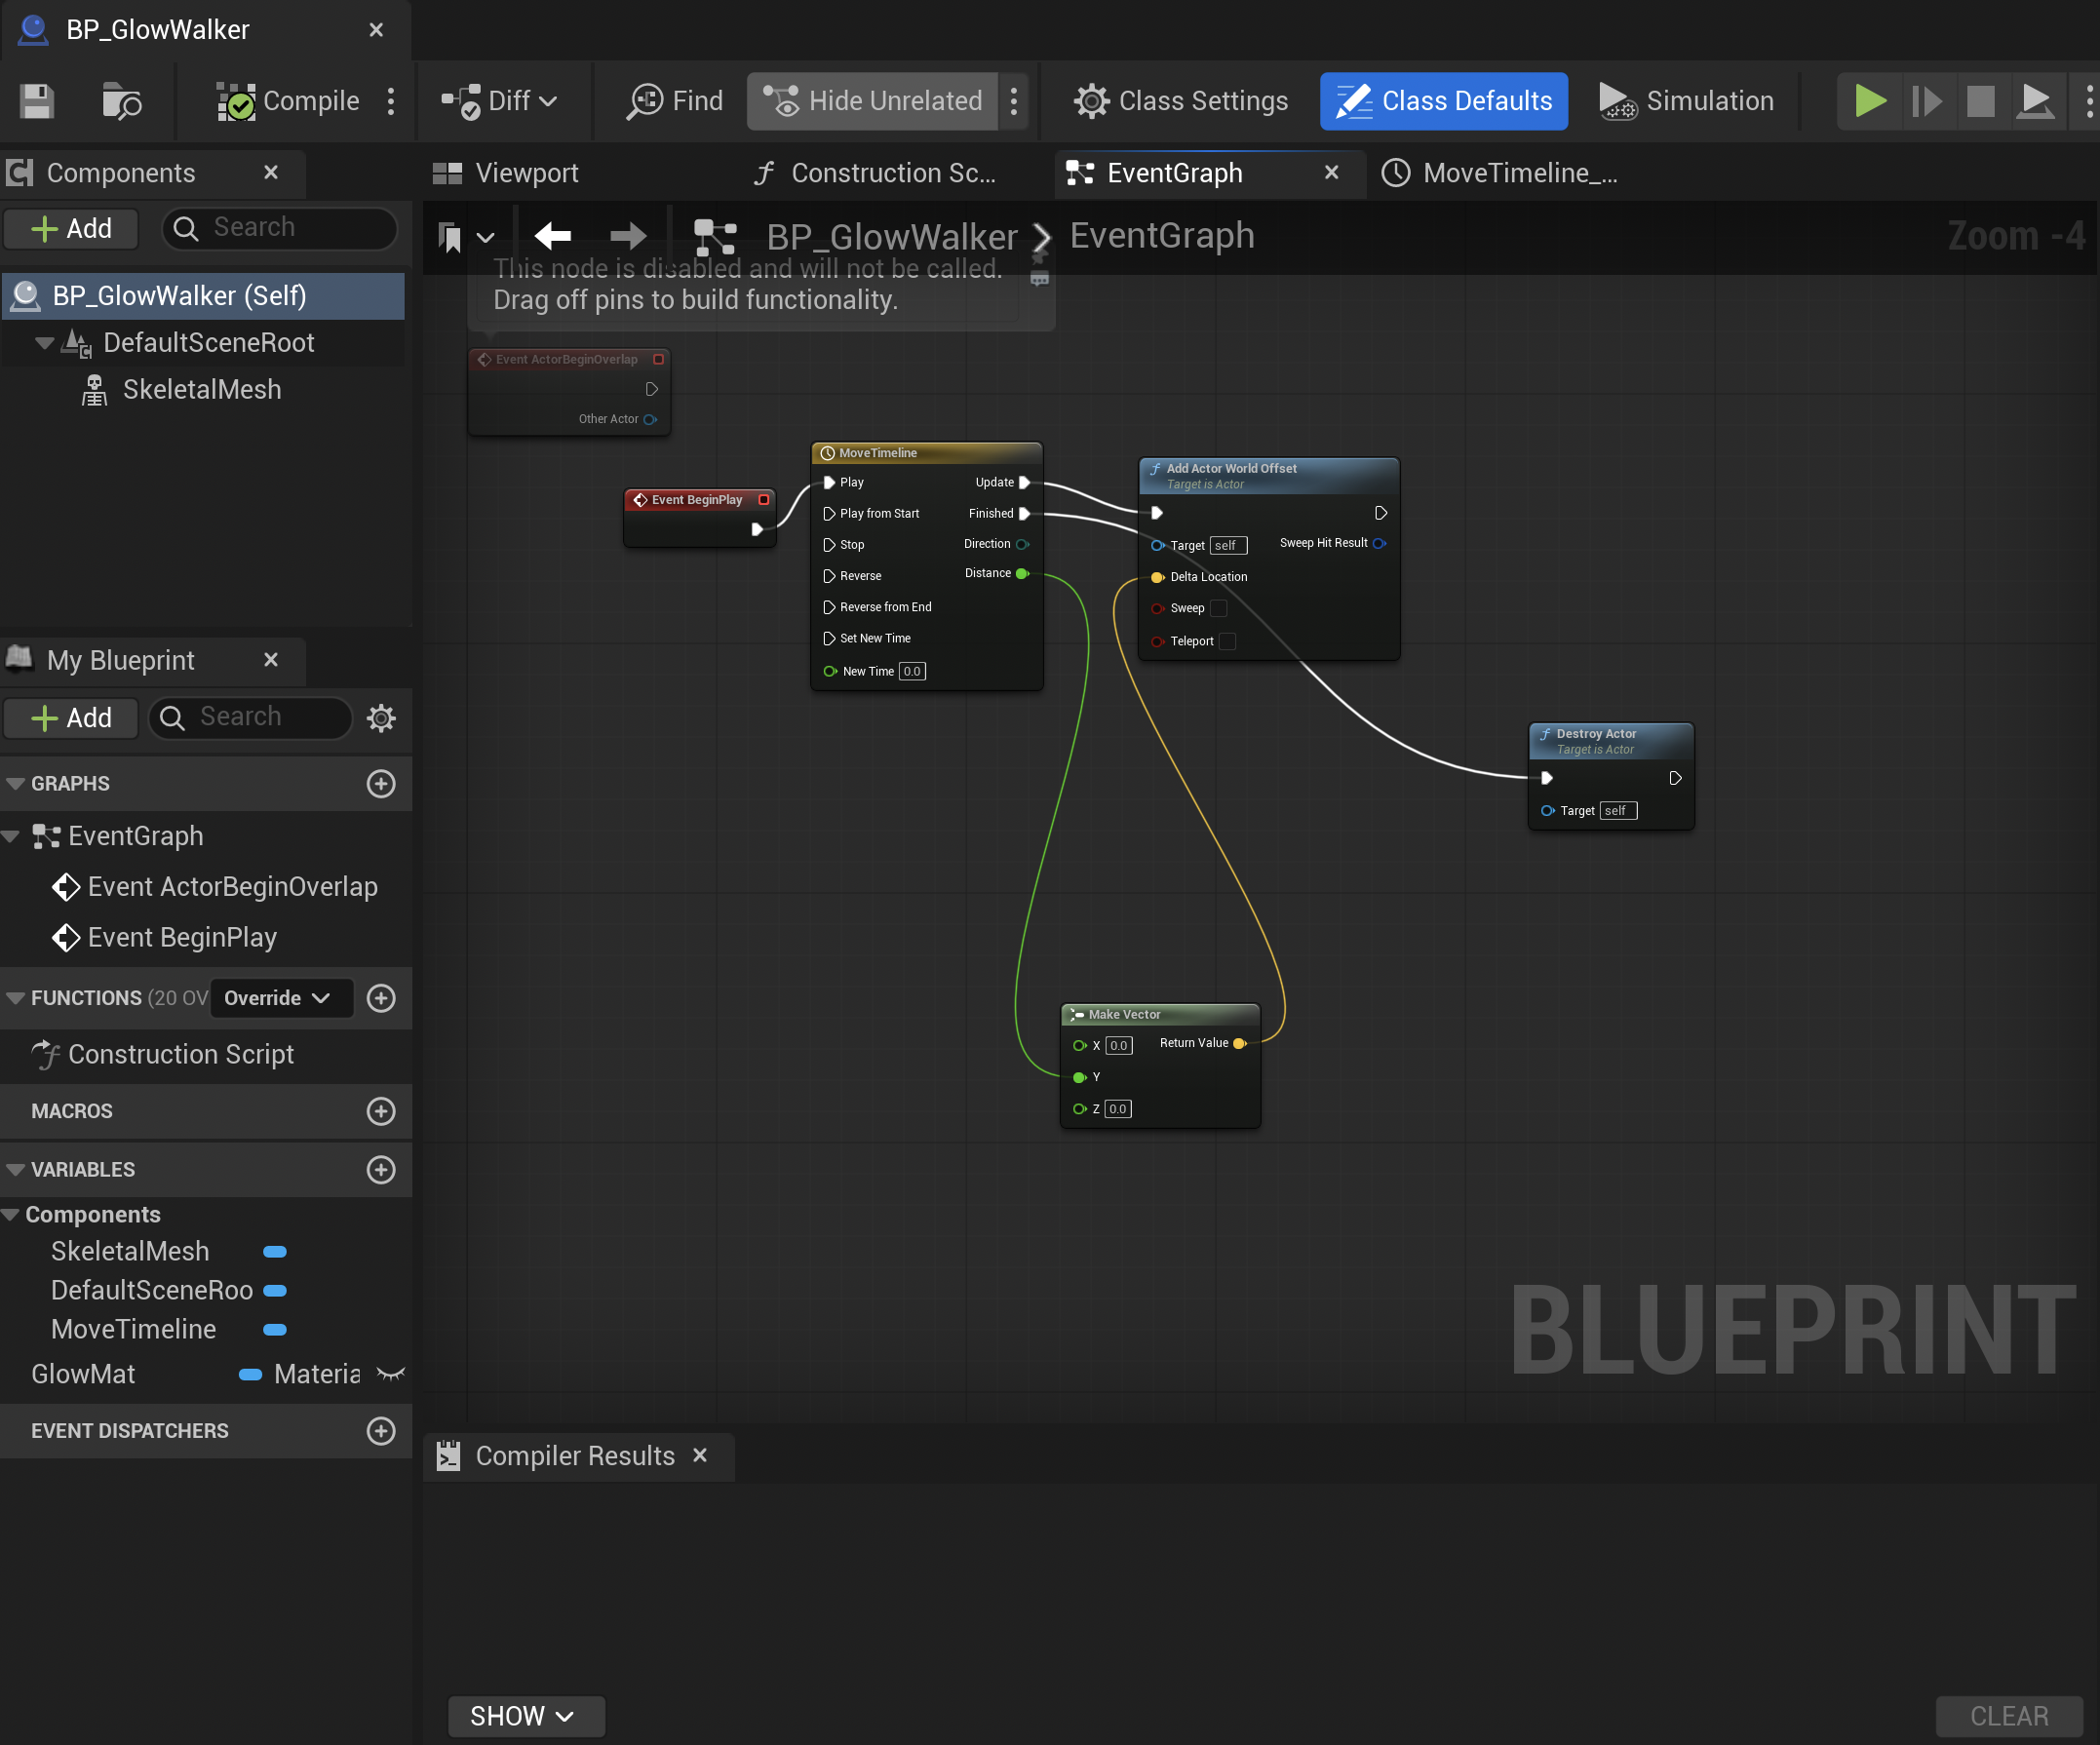Image resolution: width=2100 pixels, height=1745 pixels.
Task: Open the Functions Override dropdown
Action: pyautogui.click(x=280, y=998)
